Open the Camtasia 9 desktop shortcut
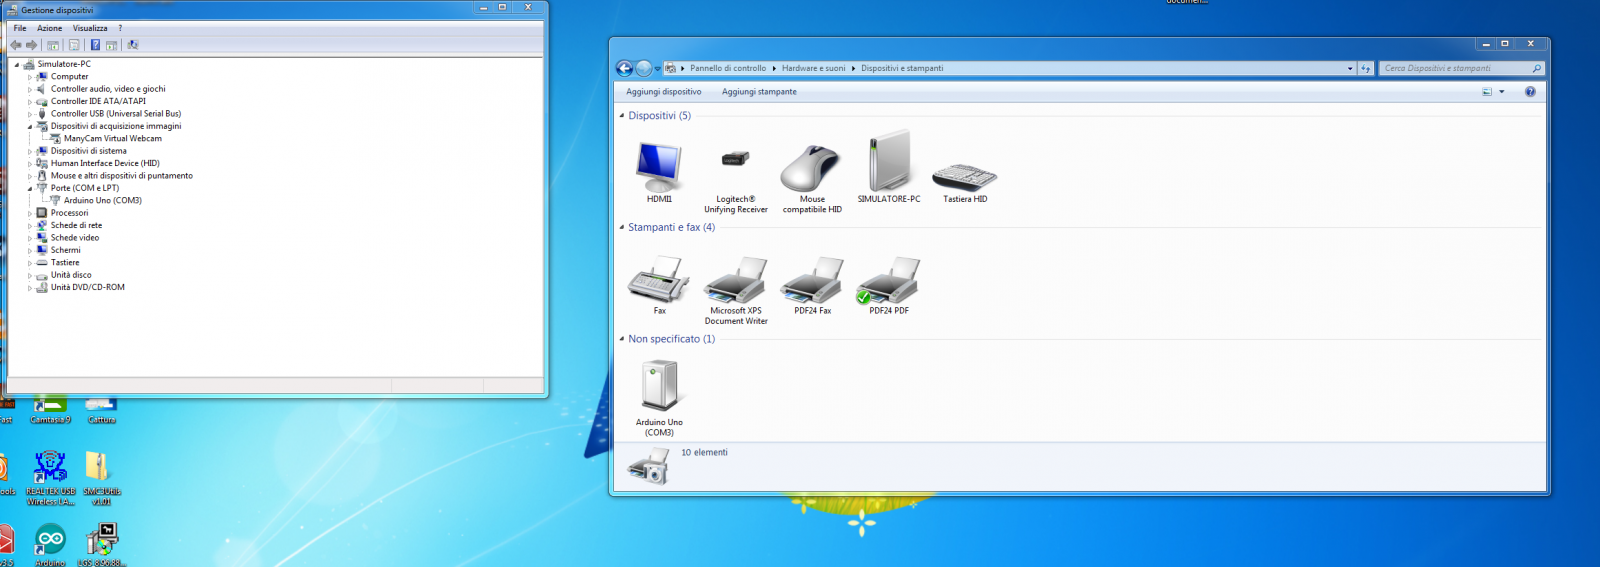 click(50, 404)
